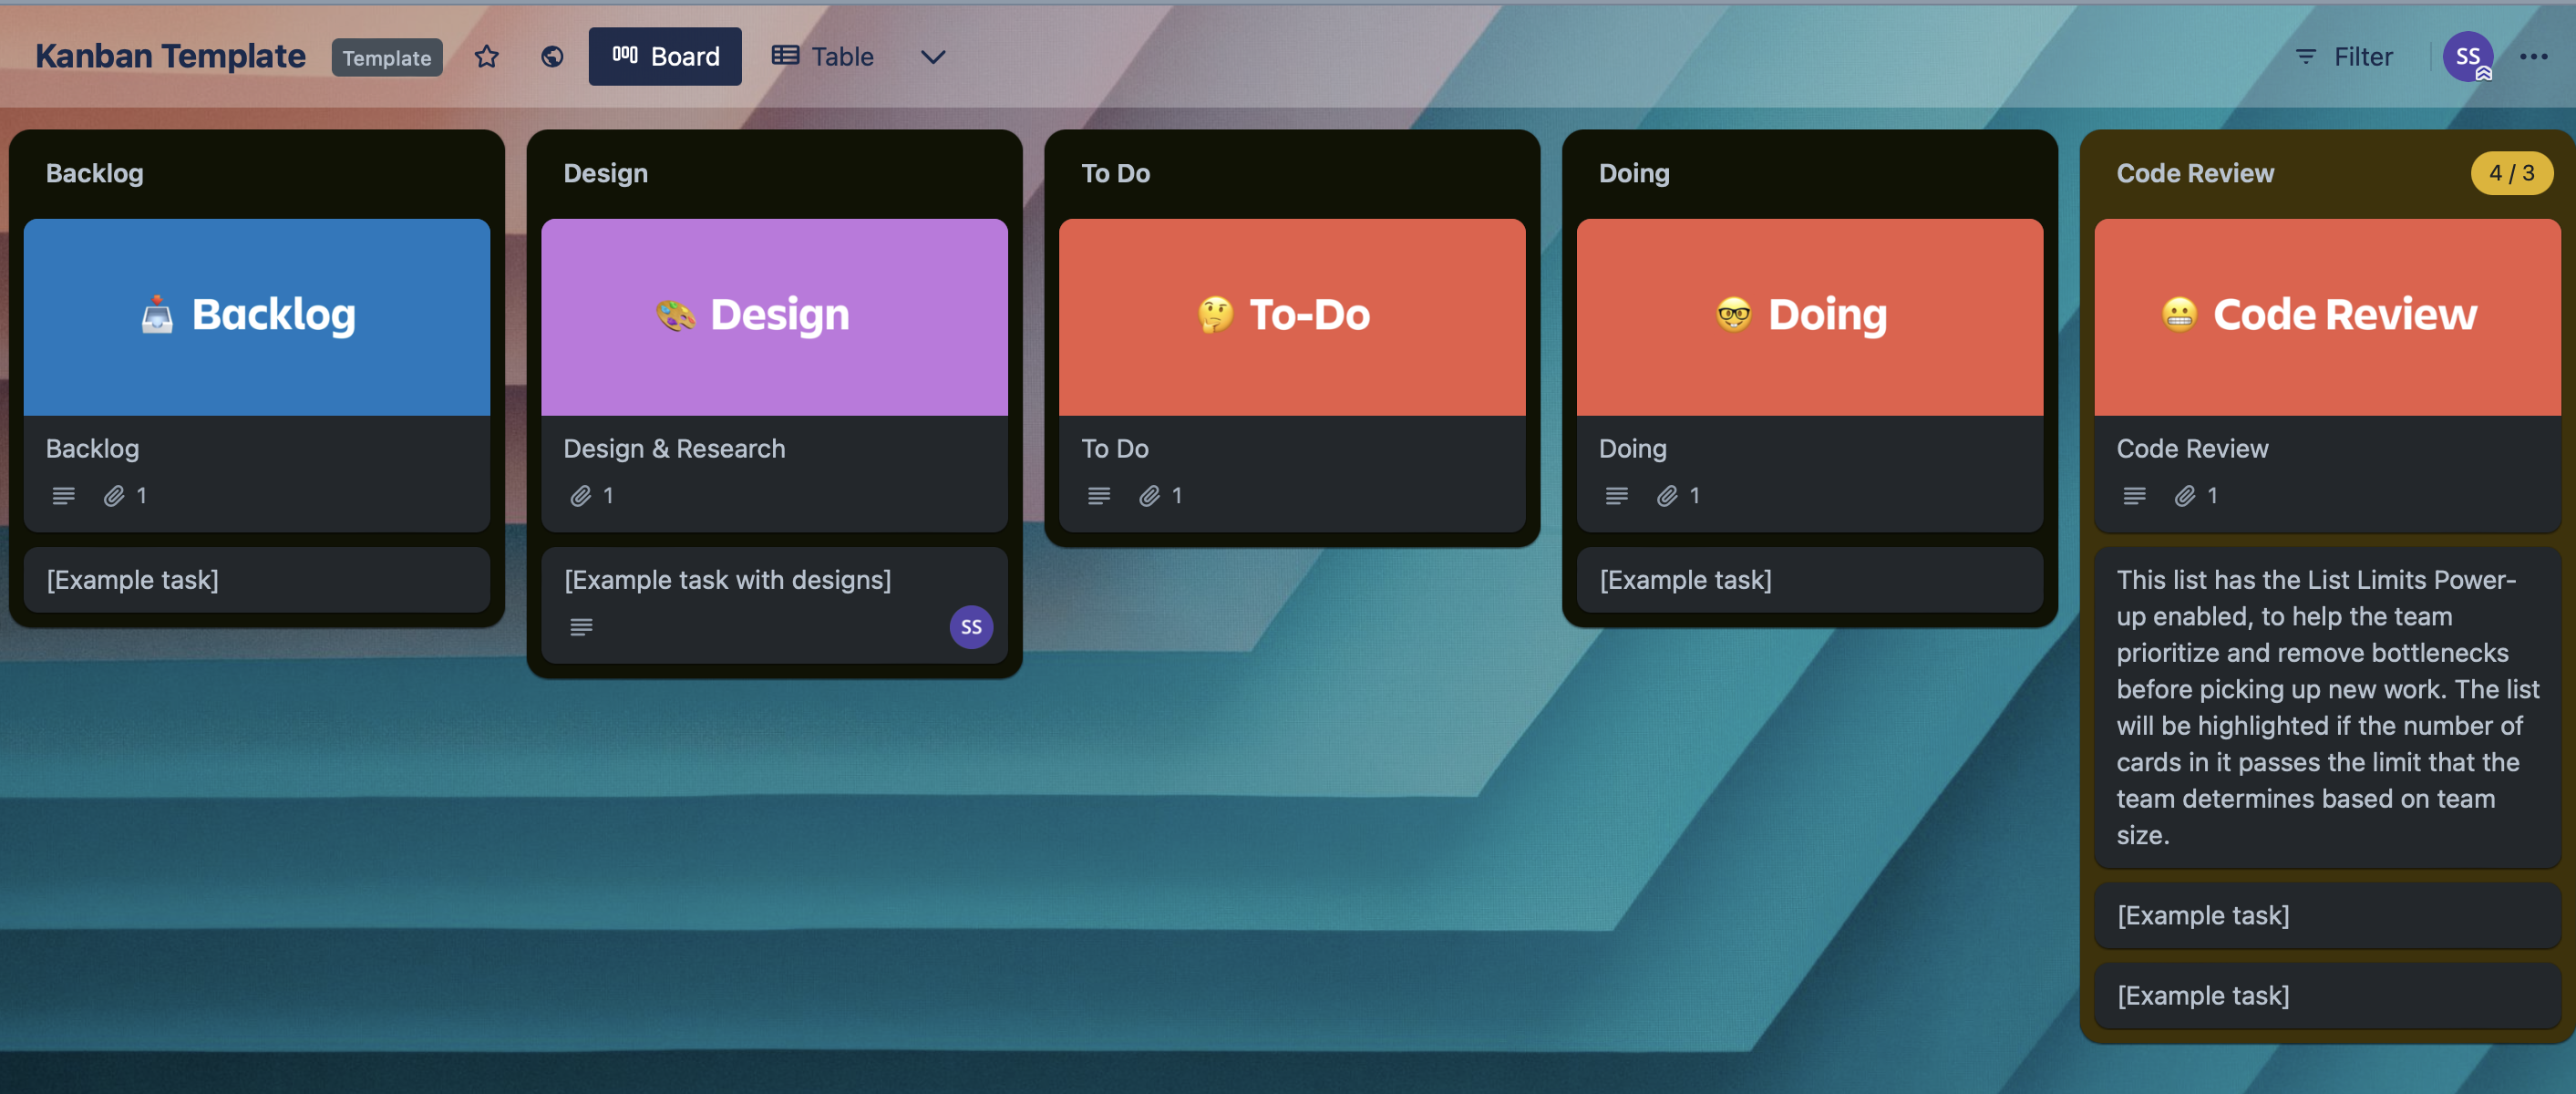Viewport: 2576px width, 1094px height.
Task: Expand the views dropdown chevron
Action: click(932, 57)
